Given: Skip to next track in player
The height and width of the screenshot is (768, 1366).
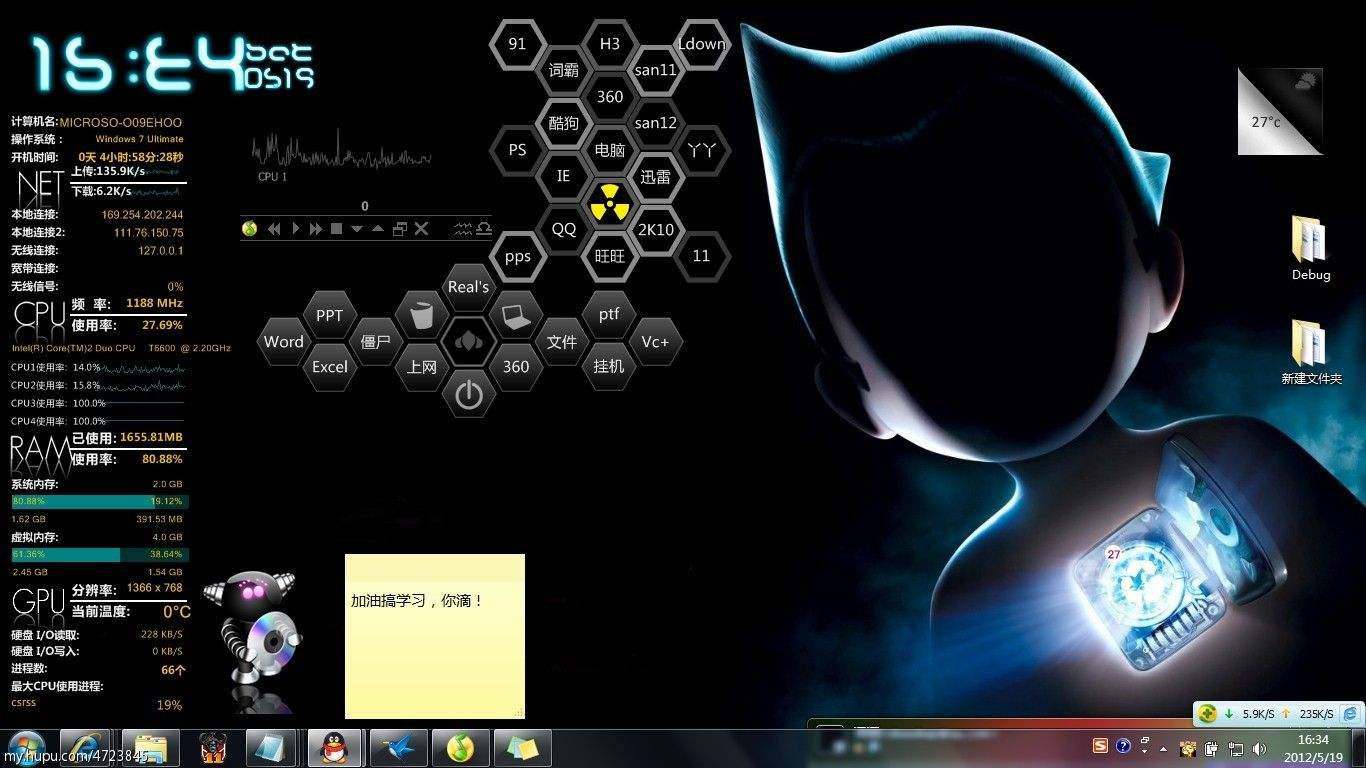Looking at the screenshot, I should click(316, 229).
